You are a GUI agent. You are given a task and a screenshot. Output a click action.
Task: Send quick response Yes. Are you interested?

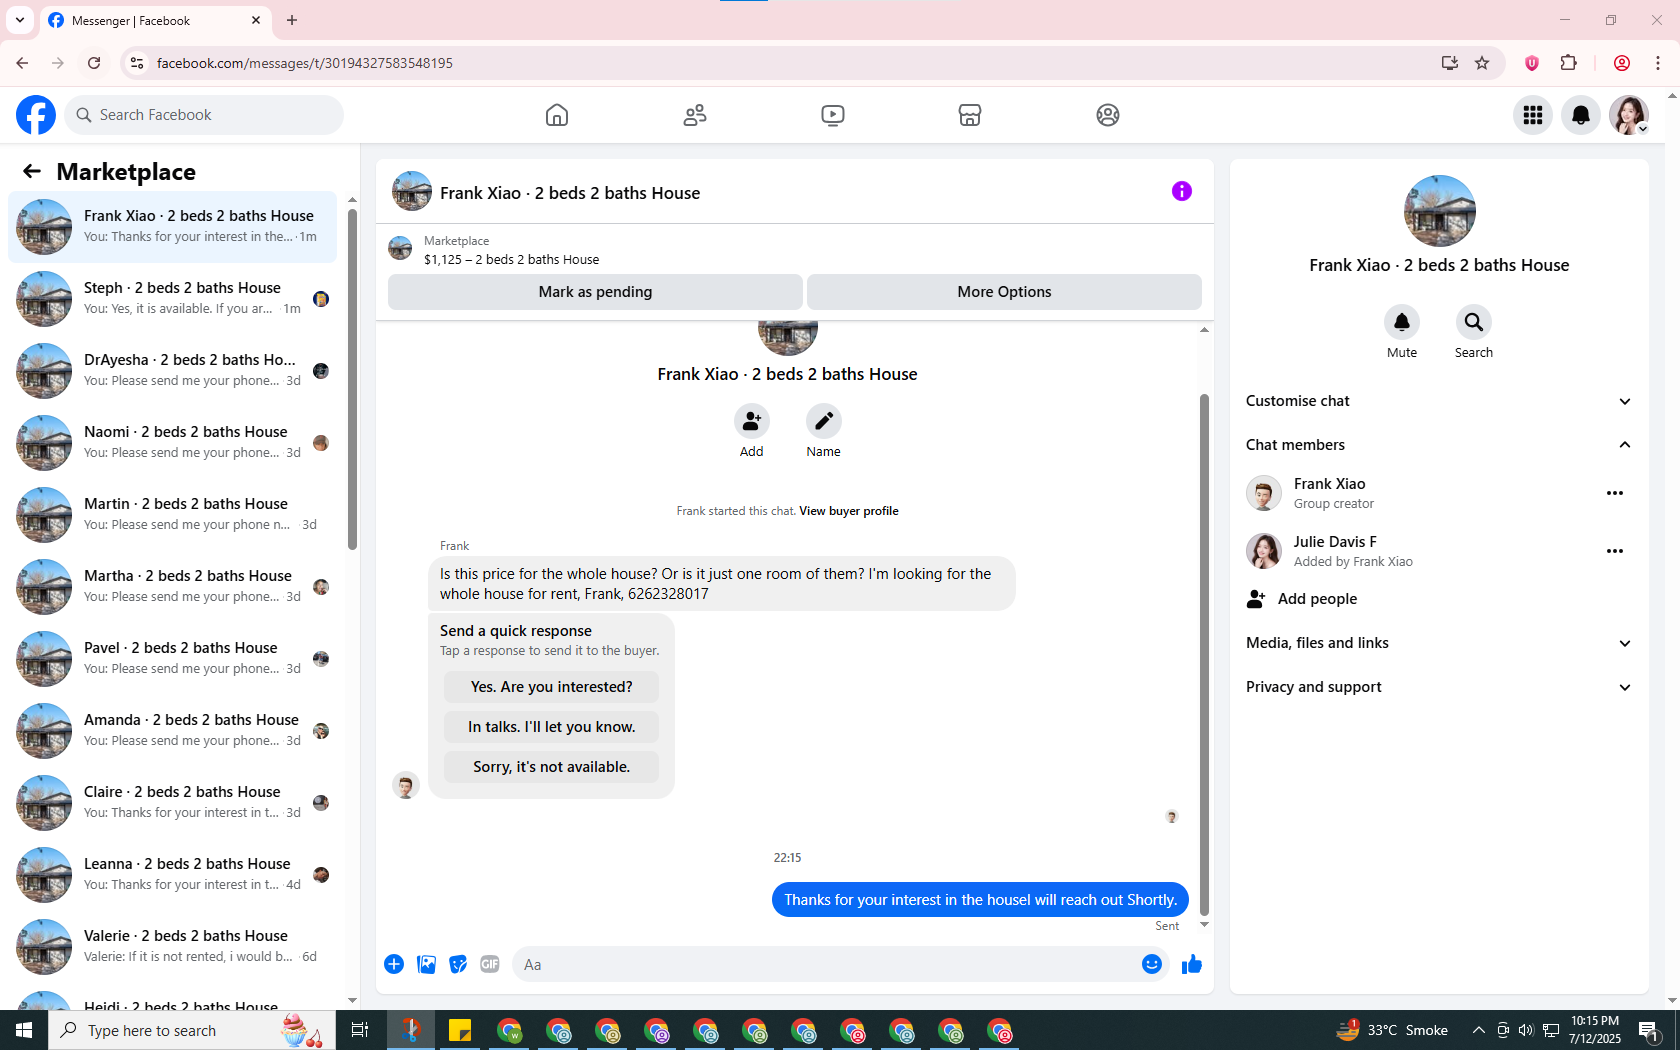(x=552, y=687)
